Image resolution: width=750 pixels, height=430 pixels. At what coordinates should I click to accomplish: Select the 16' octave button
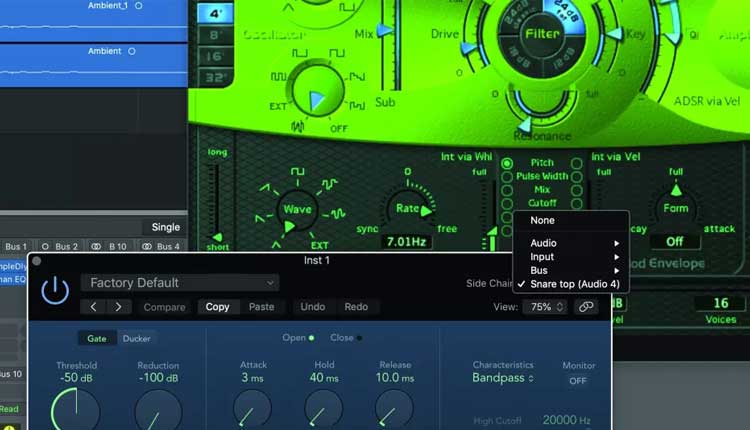(215, 56)
